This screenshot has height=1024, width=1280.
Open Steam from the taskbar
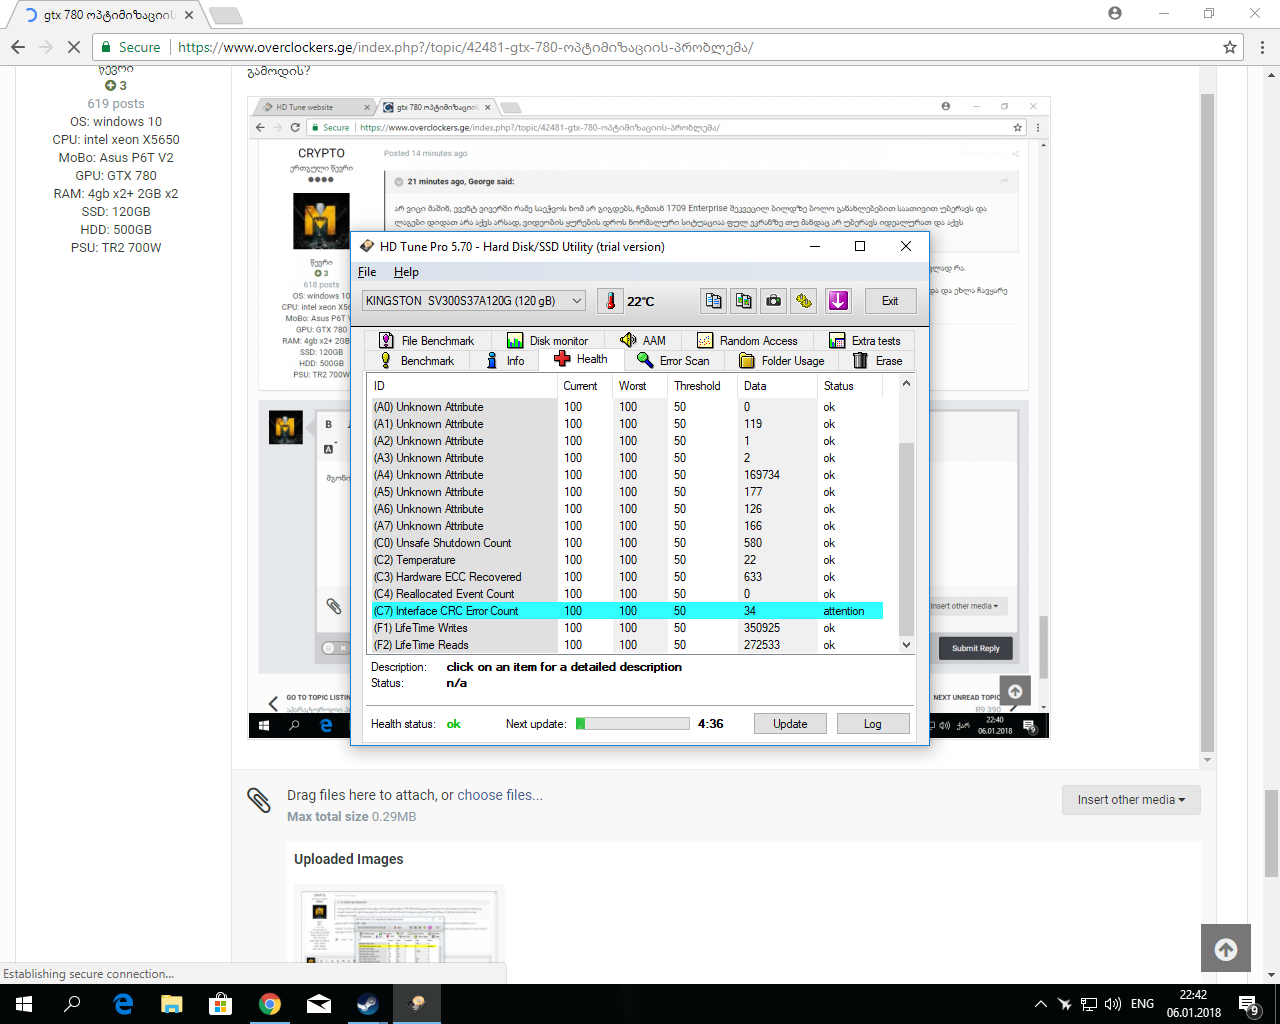point(367,1004)
